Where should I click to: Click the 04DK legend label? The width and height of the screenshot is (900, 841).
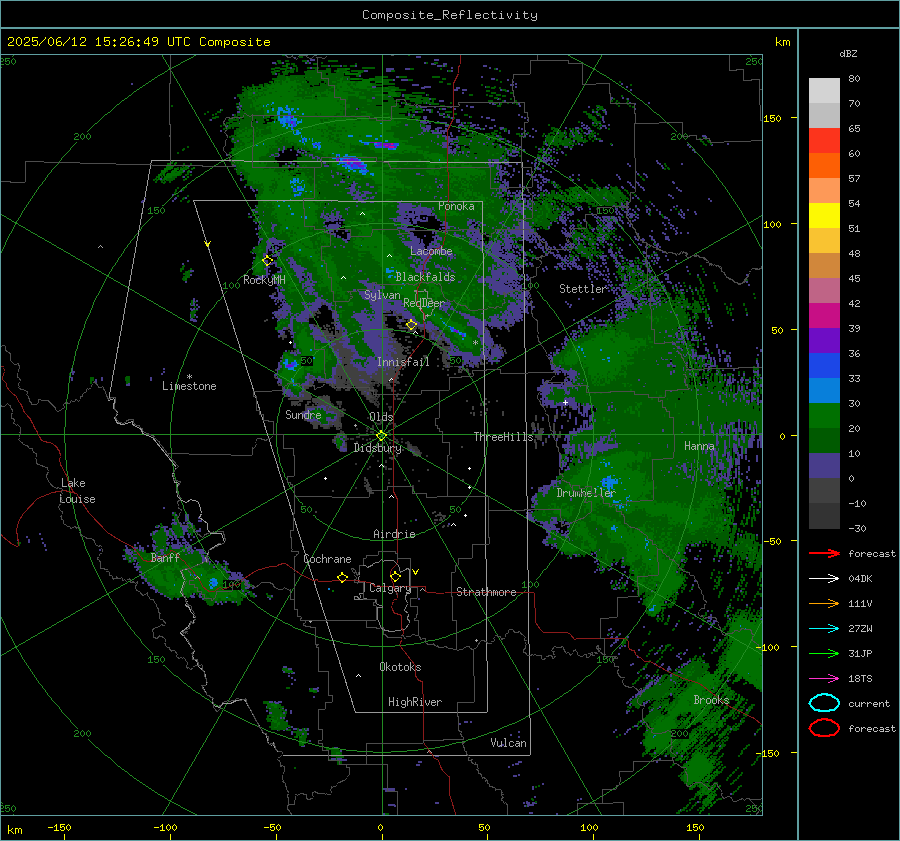(x=860, y=579)
